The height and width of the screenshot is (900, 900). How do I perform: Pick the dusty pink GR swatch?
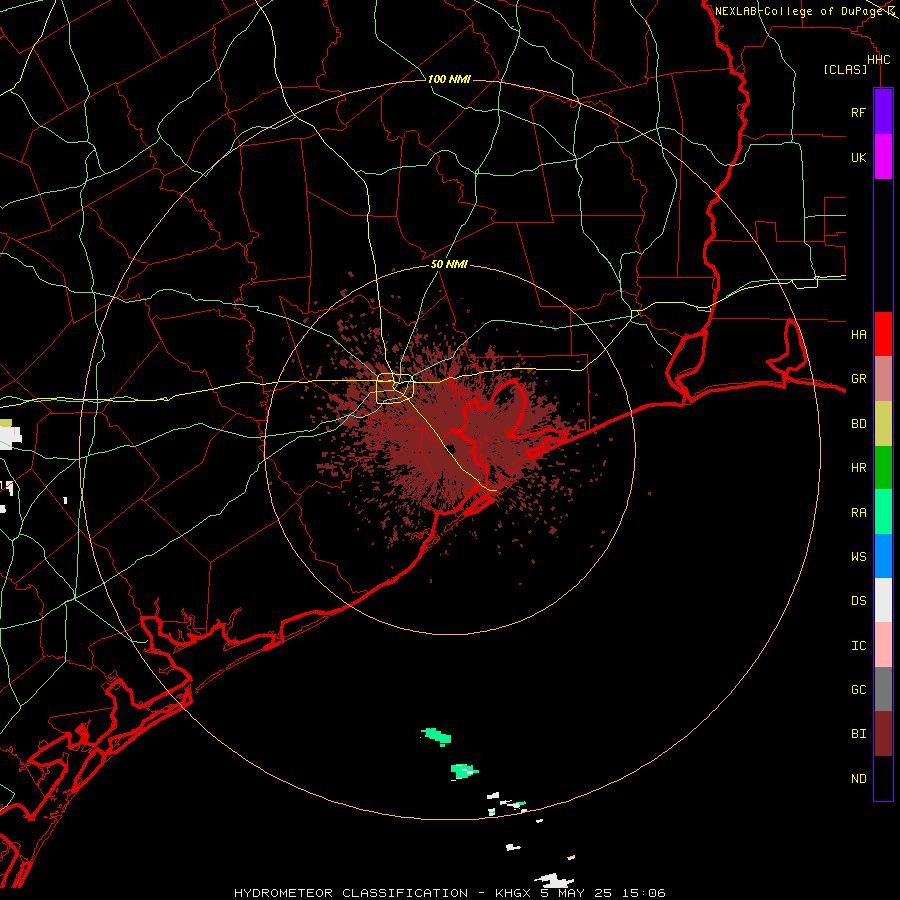tap(883, 378)
